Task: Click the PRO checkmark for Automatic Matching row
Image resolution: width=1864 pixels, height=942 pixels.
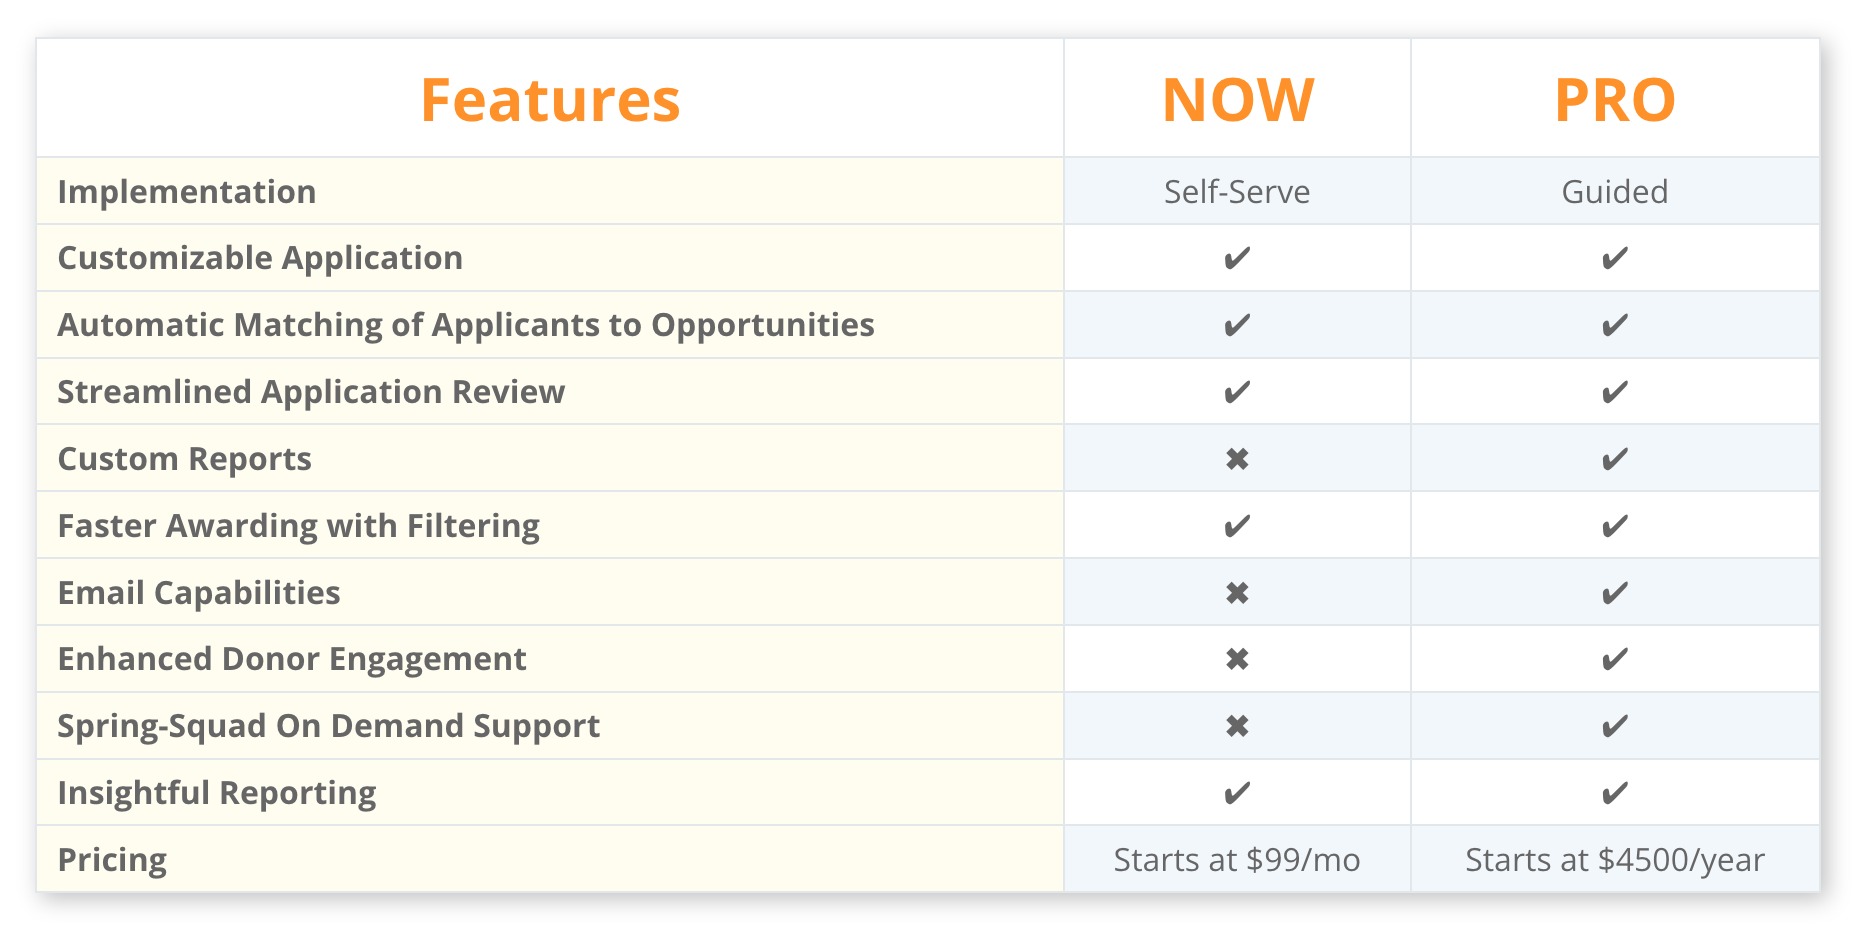Action: click(1614, 325)
